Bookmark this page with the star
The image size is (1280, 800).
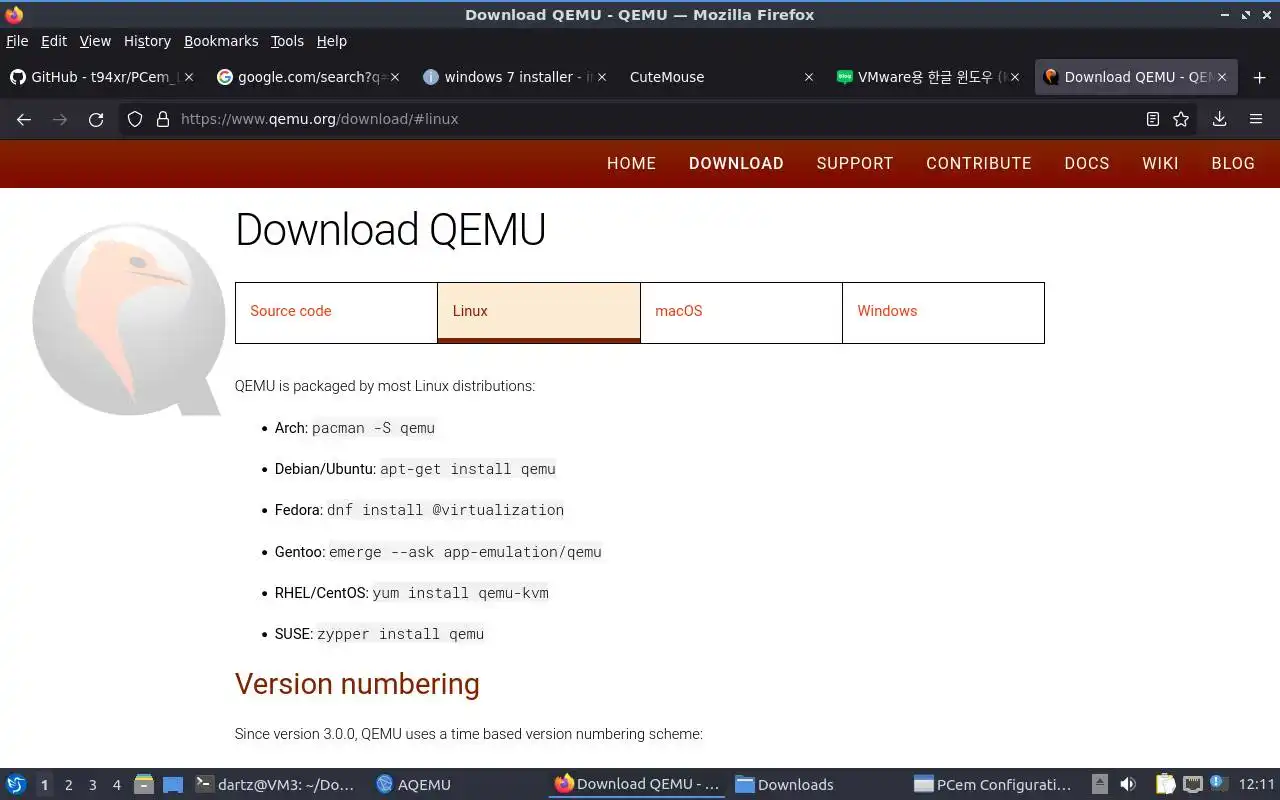coord(1181,119)
